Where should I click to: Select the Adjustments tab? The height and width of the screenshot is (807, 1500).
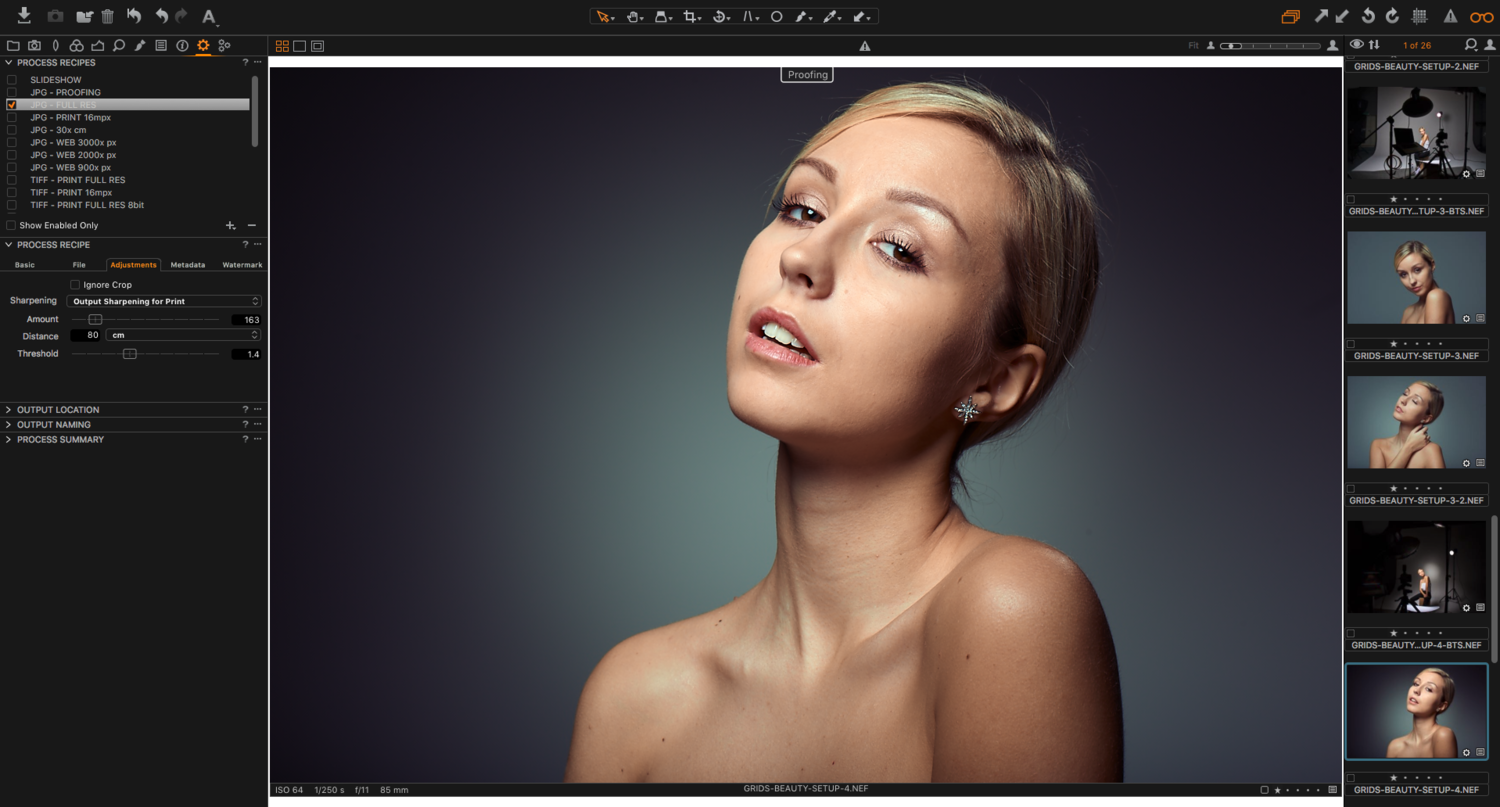tap(133, 265)
